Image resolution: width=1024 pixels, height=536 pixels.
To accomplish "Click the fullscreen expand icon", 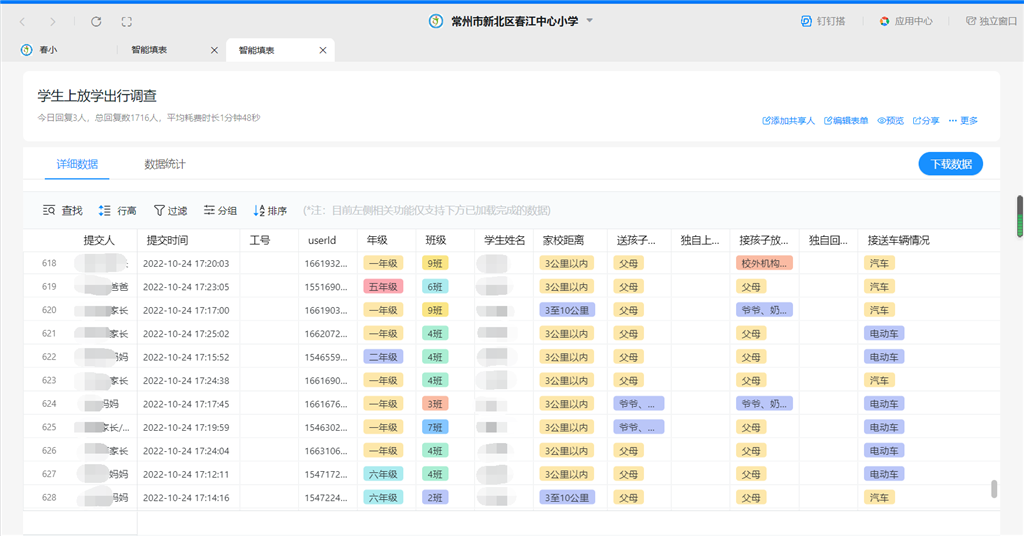I will point(127,22).
